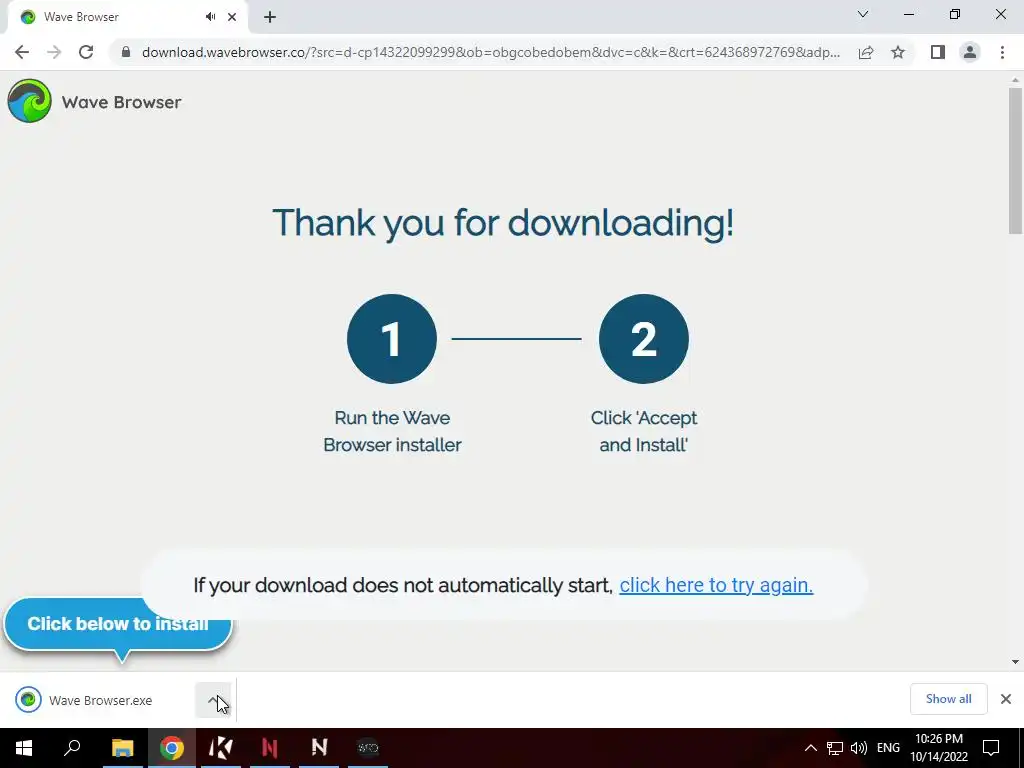The width and height of the screenshot is (1024, 768).
Task: Click the forward navigation arrow
Action: [54, 52]
